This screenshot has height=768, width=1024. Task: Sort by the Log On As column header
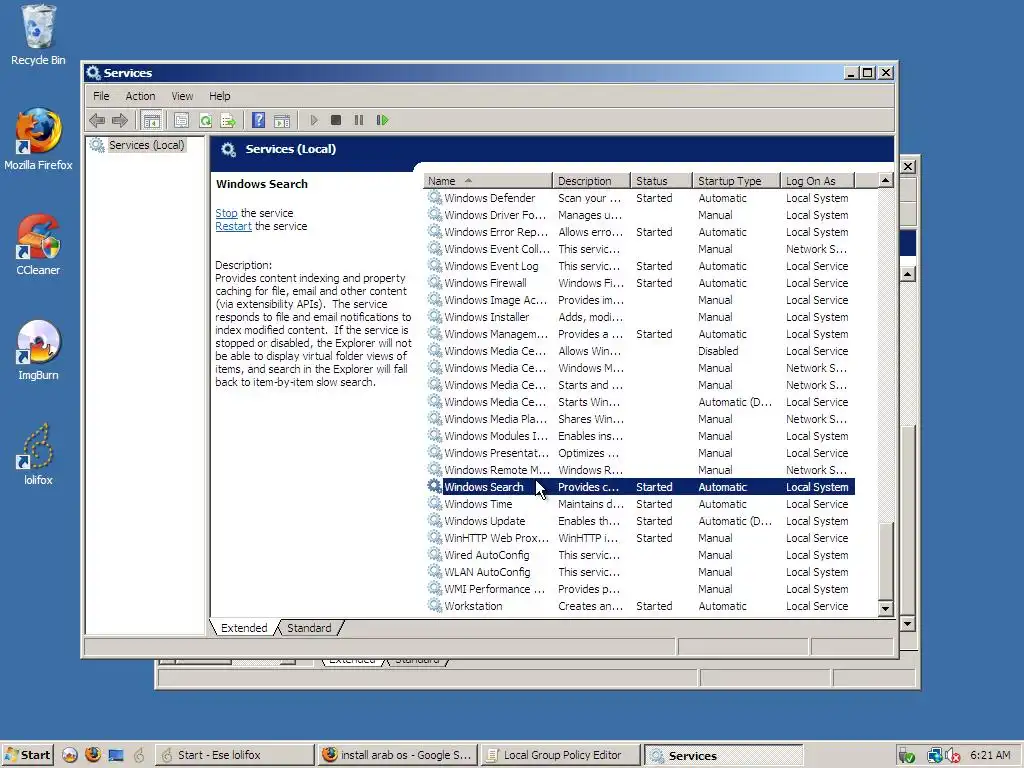coord(818,181)
